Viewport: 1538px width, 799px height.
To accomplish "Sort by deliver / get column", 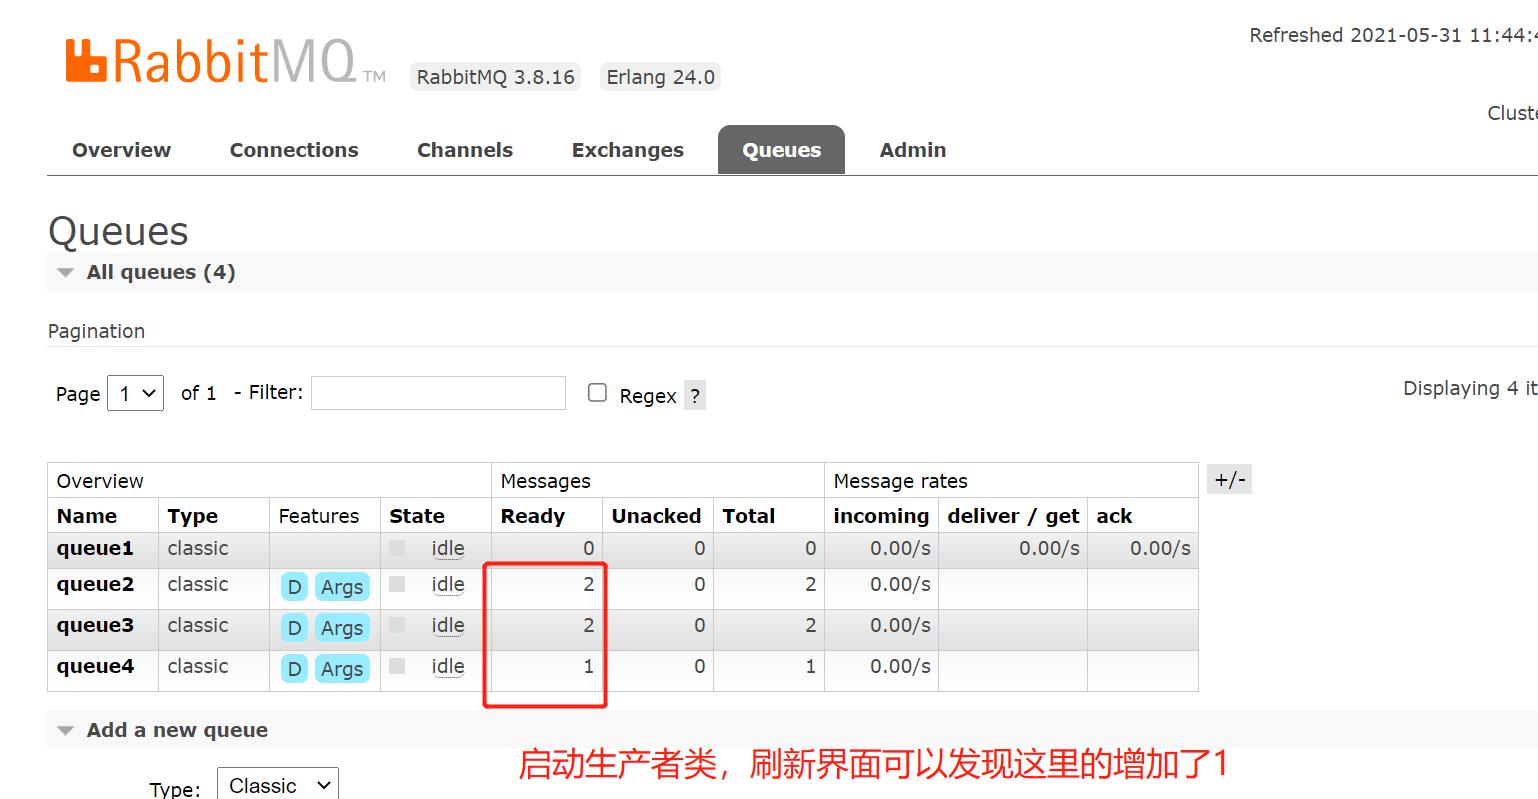I will pyautogui.click(x=1013, y=516).
